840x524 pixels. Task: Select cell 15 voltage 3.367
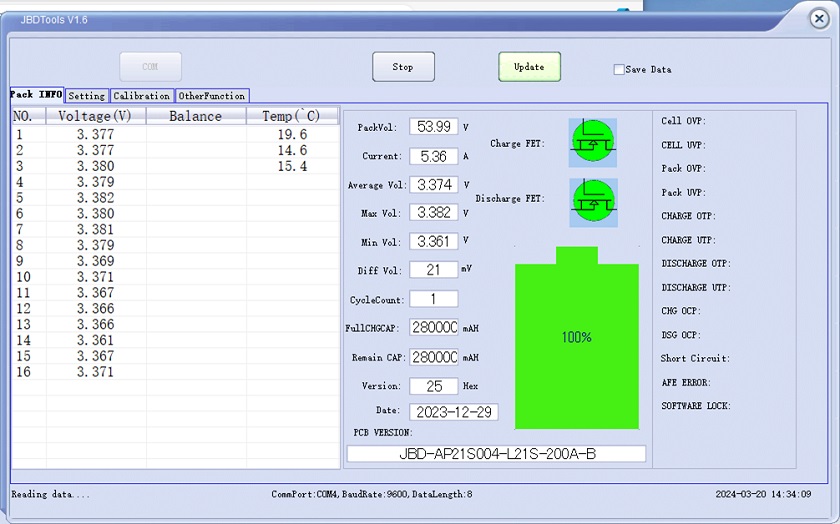[x=95, y=356]
